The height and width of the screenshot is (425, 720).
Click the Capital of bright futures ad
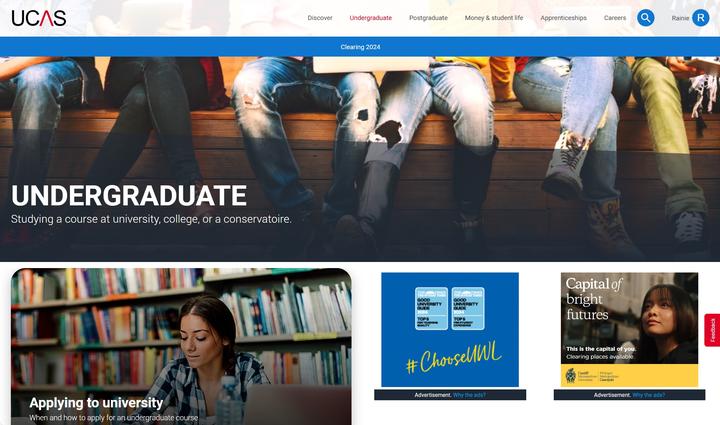tap(629, 330)
